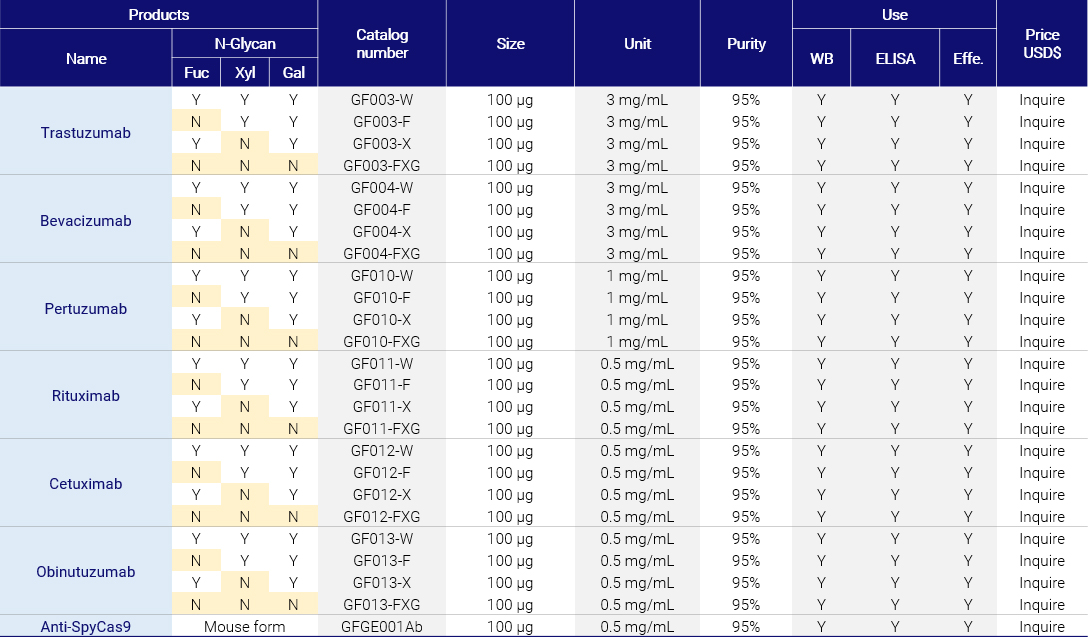Screen dimensions: 1088x637
Task: Click the 1 mg/mL unit for GF010-X
Action: tap(637, 320)
